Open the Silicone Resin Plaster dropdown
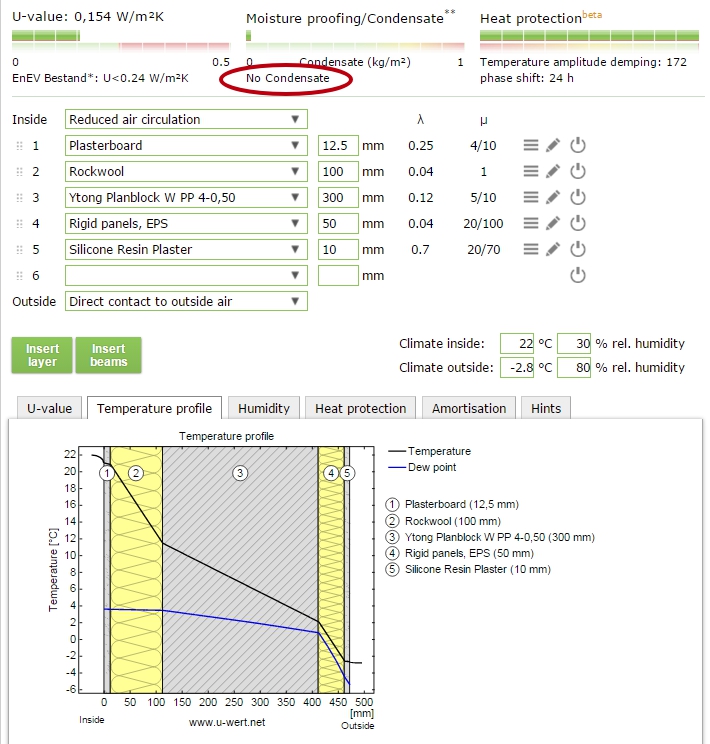The image size is (710, 744). point(186,250)
